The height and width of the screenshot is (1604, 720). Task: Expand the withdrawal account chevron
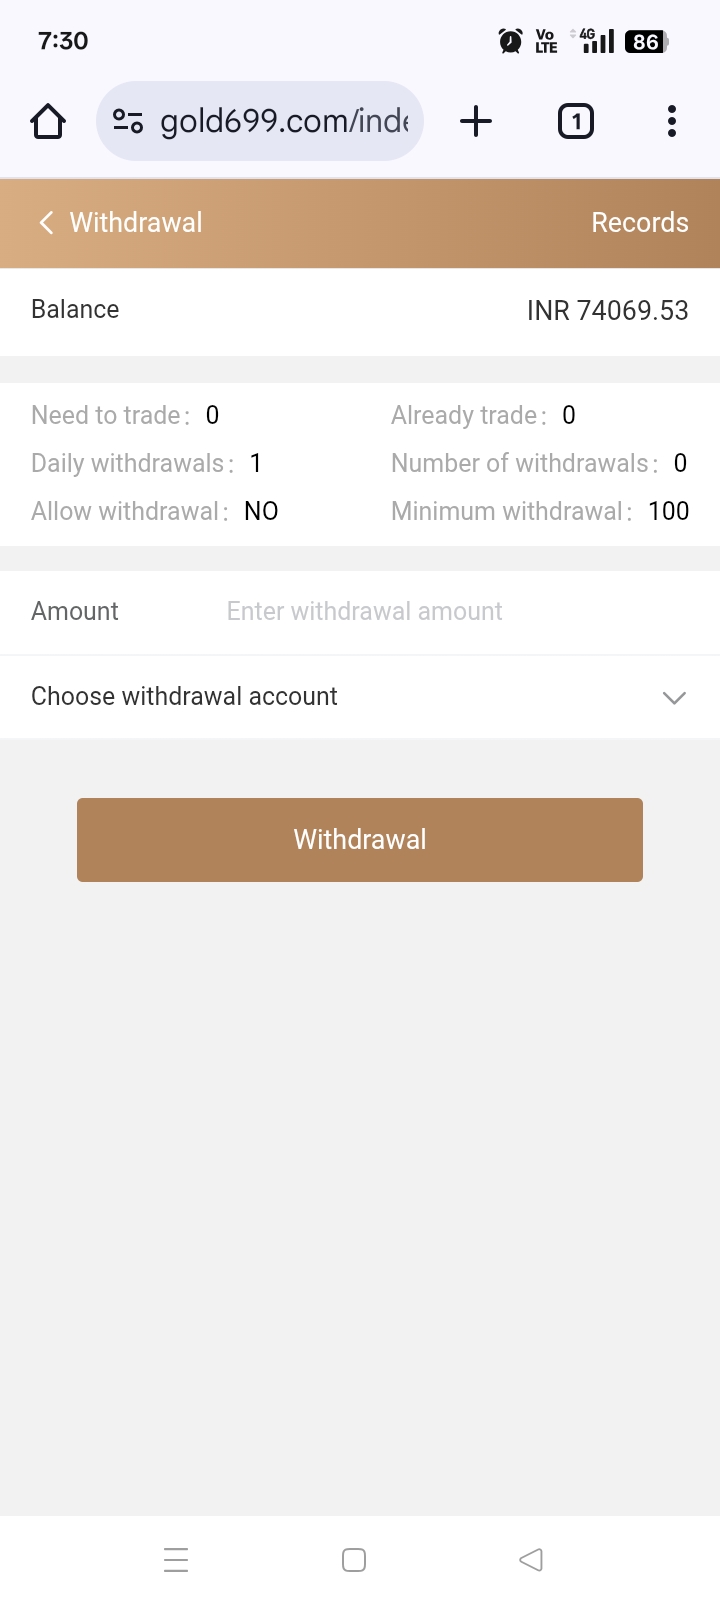pos(674,697)
